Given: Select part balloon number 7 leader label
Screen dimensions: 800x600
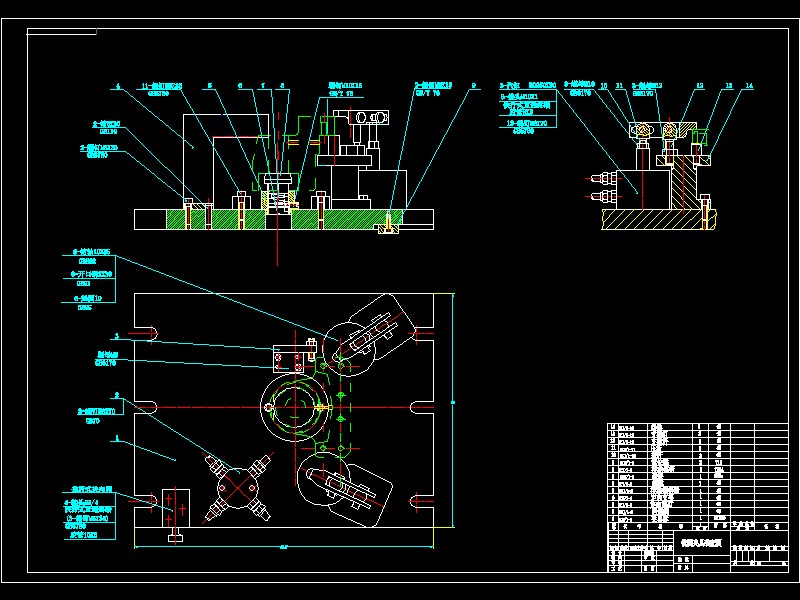Looking at the screenshot, I should [x=263, y=86].
